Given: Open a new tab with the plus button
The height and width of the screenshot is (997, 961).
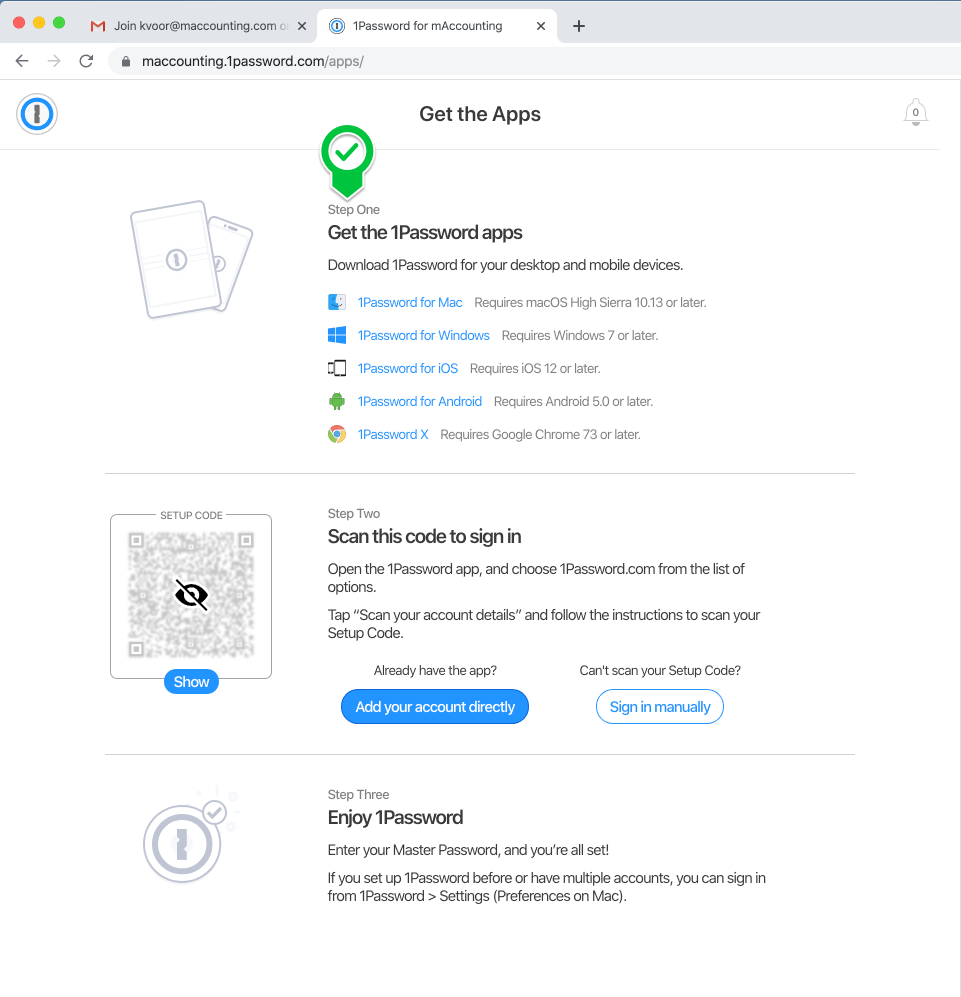Looking at the screenshot, I should point(578,26).
